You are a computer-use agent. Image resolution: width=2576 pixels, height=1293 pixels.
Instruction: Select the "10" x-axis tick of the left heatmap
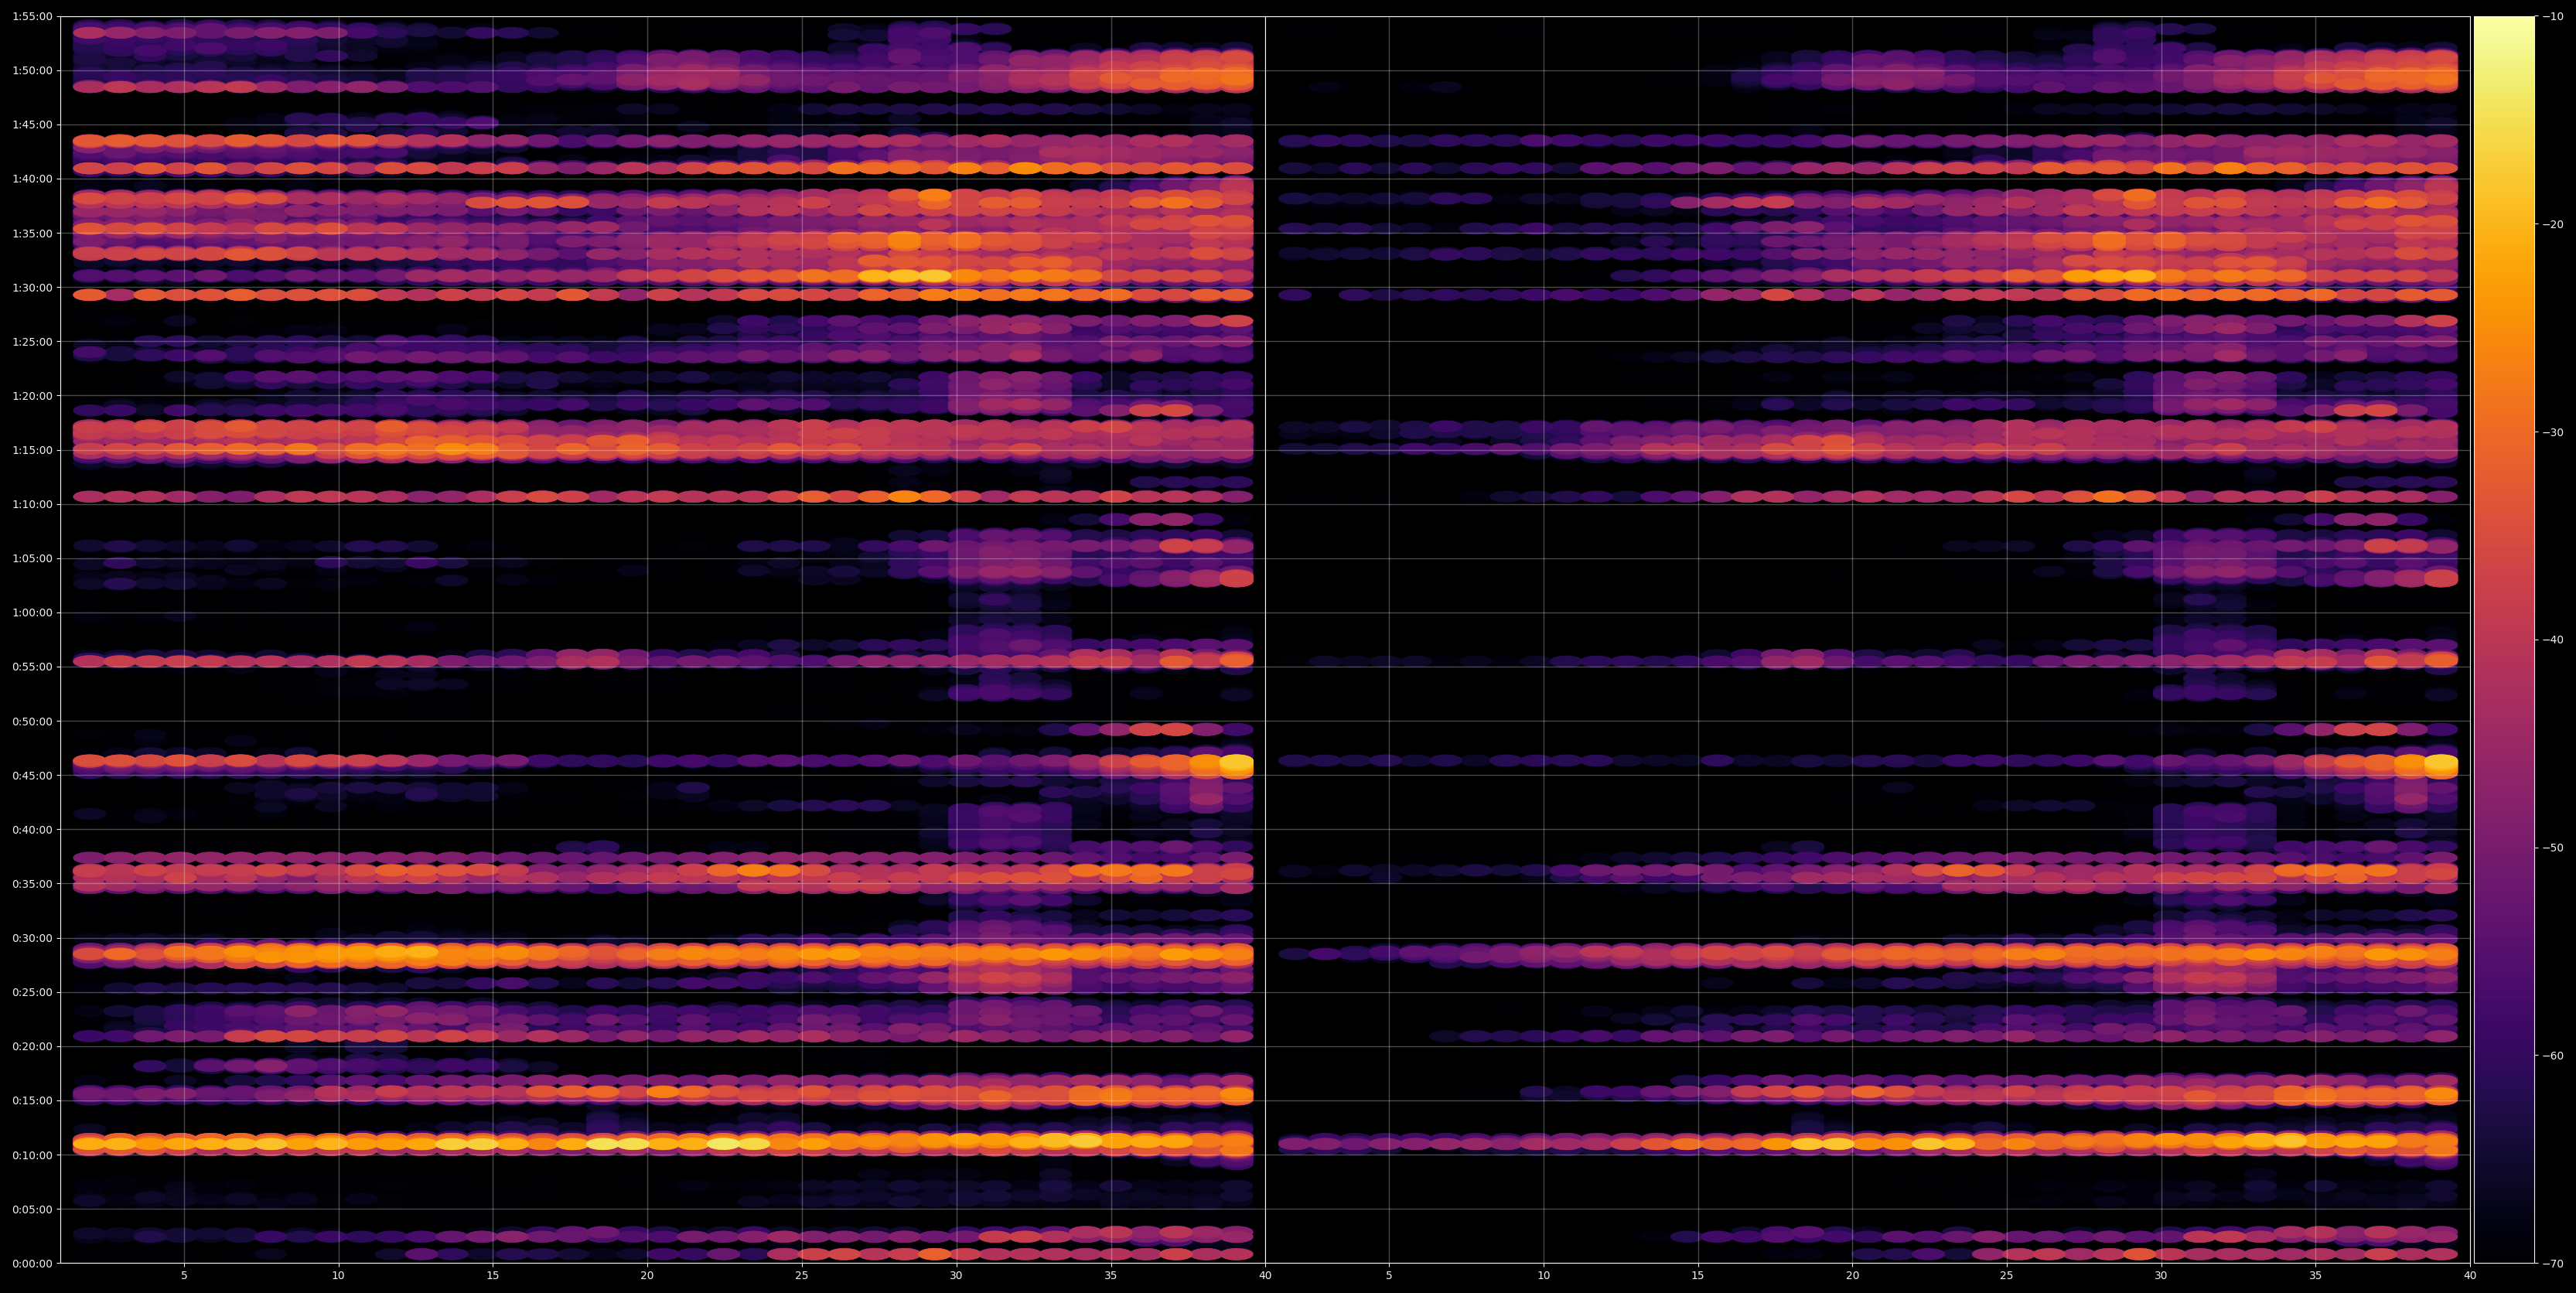coord(338,1275)
